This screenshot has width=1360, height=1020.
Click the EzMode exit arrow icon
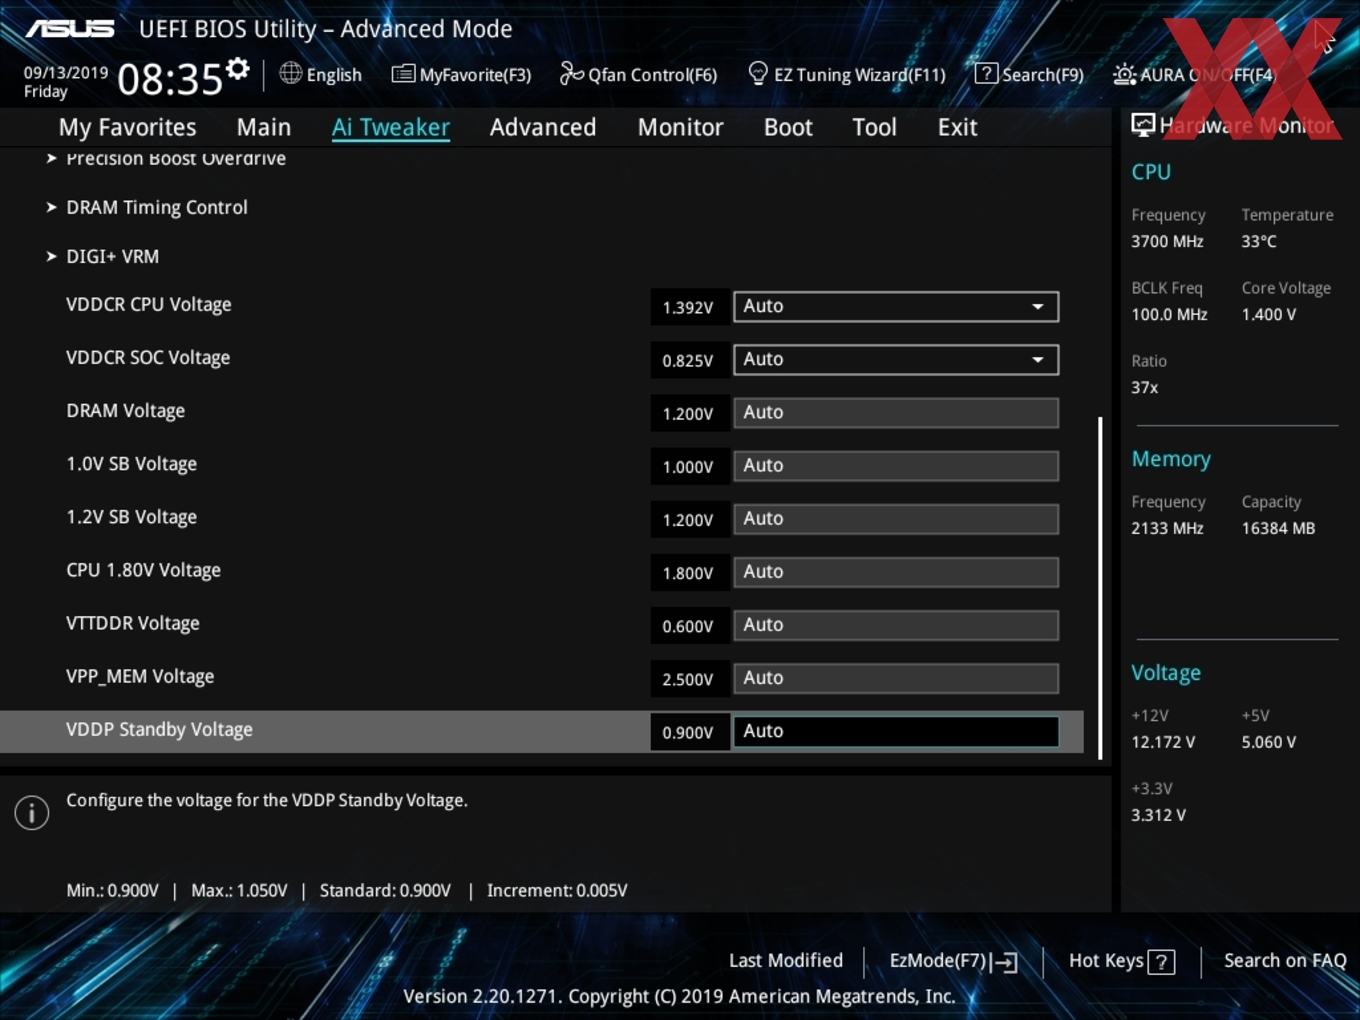coord(1005,962)
